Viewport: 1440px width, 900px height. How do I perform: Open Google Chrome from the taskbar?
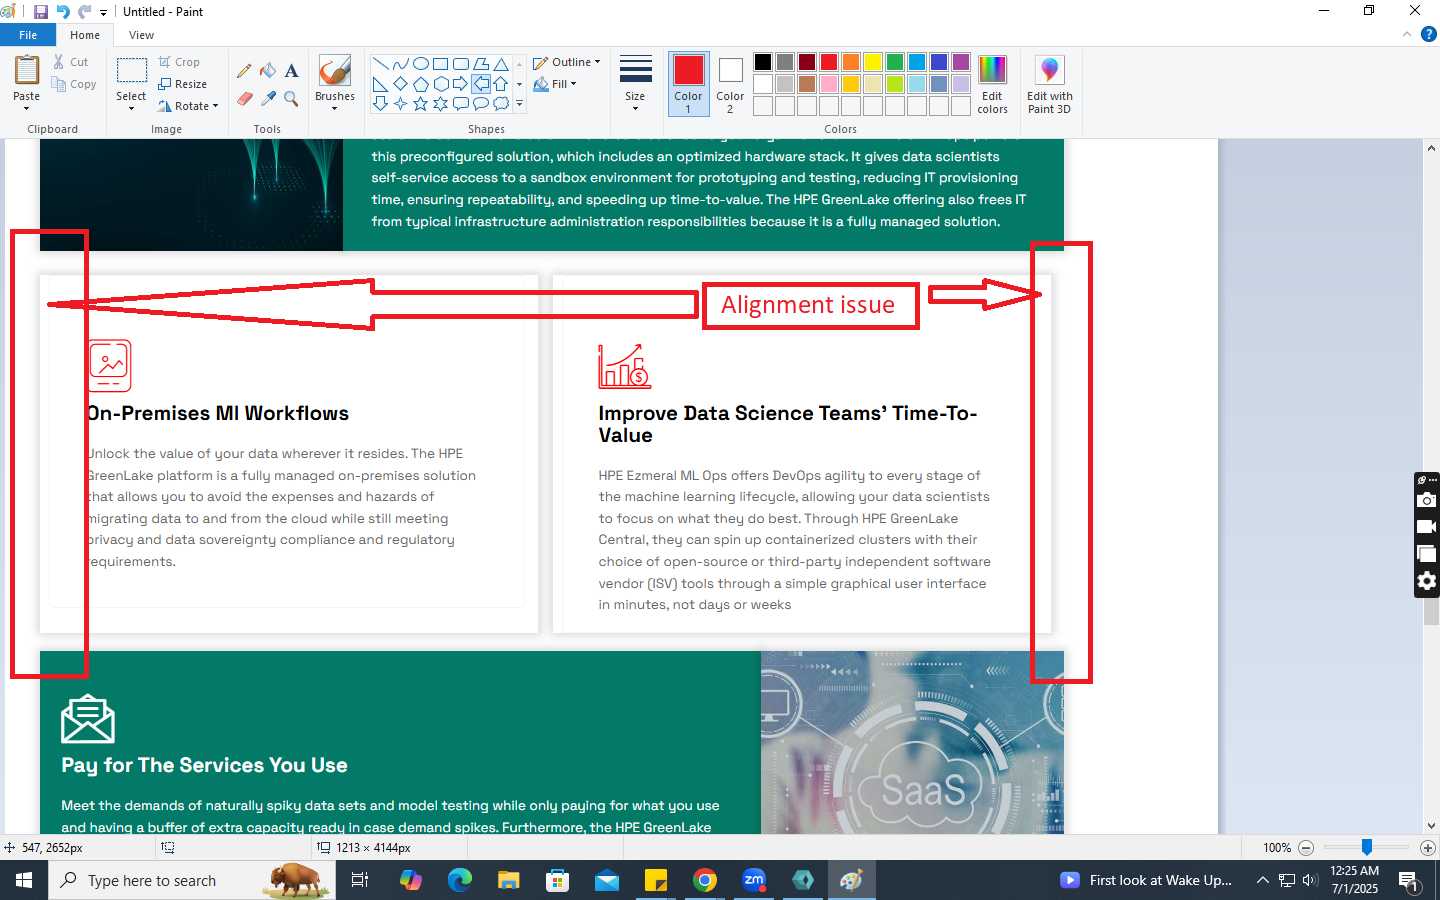pos(705,880)
